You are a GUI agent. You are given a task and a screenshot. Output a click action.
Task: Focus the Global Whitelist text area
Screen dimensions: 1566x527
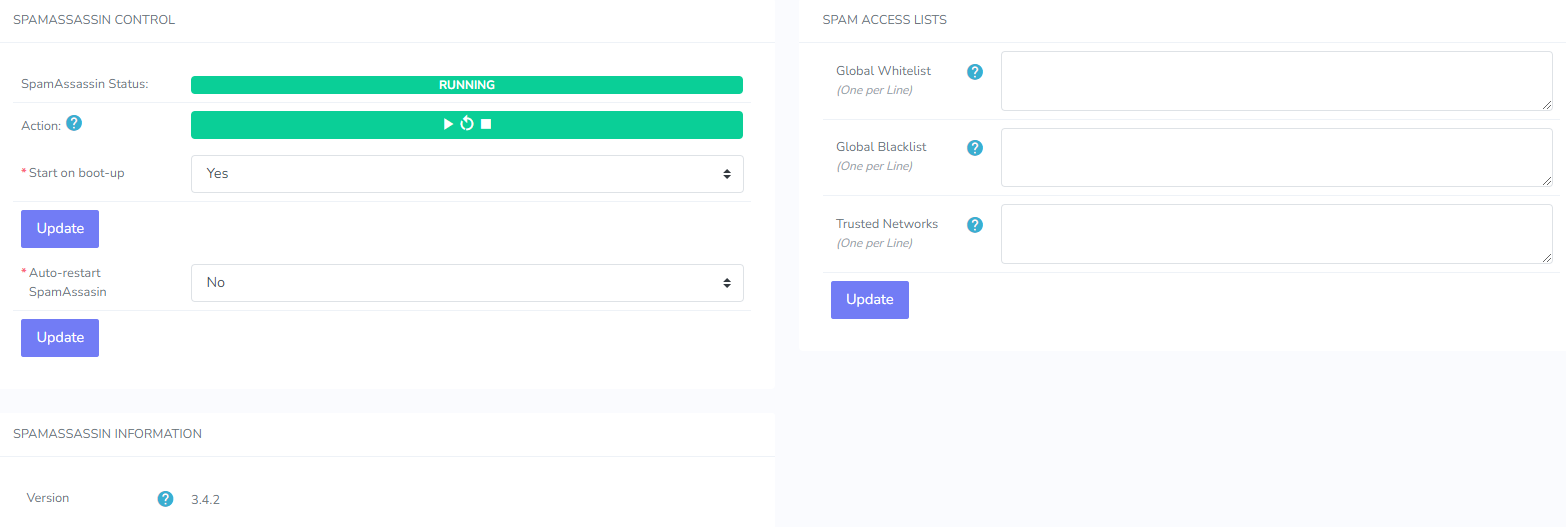[1277, 81]
